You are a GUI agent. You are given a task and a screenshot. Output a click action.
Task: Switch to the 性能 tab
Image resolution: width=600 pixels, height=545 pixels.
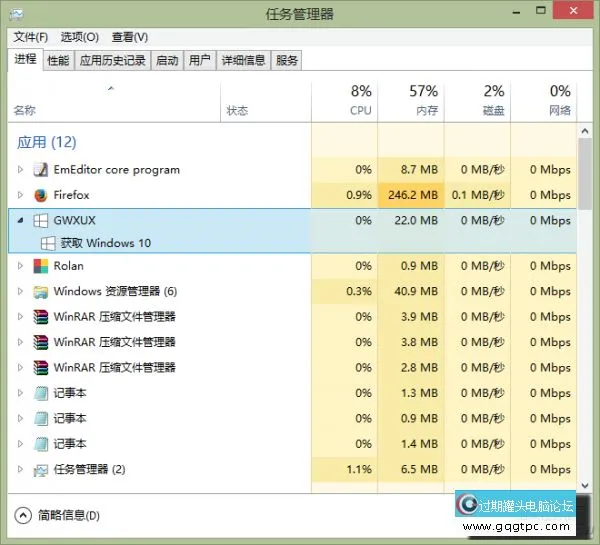coord(58,60)
